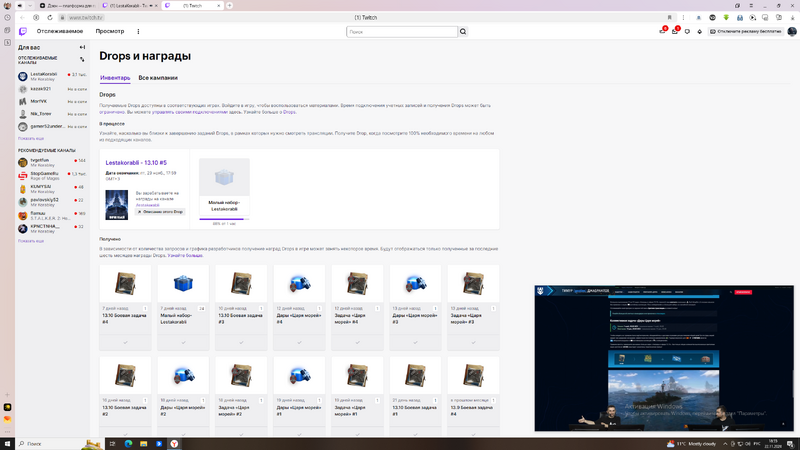Switch to the LestaKorabli browser tab

(129, 6)
